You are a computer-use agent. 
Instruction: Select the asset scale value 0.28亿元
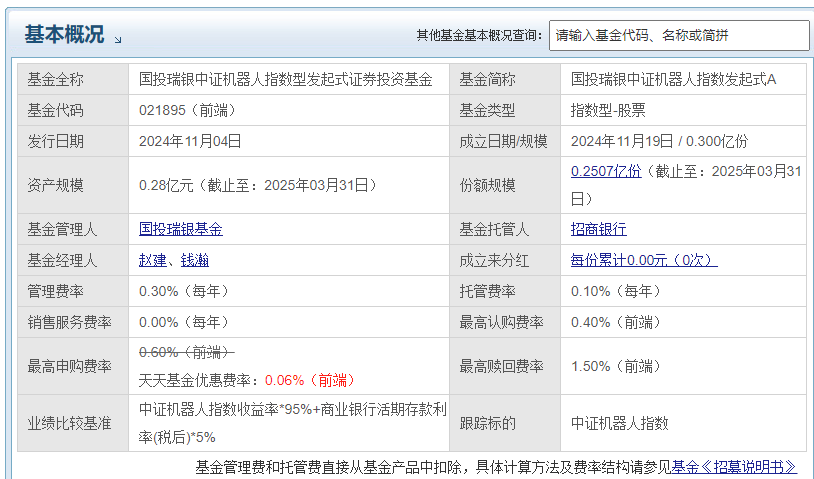pyautogui.click(x=166, y=185)
